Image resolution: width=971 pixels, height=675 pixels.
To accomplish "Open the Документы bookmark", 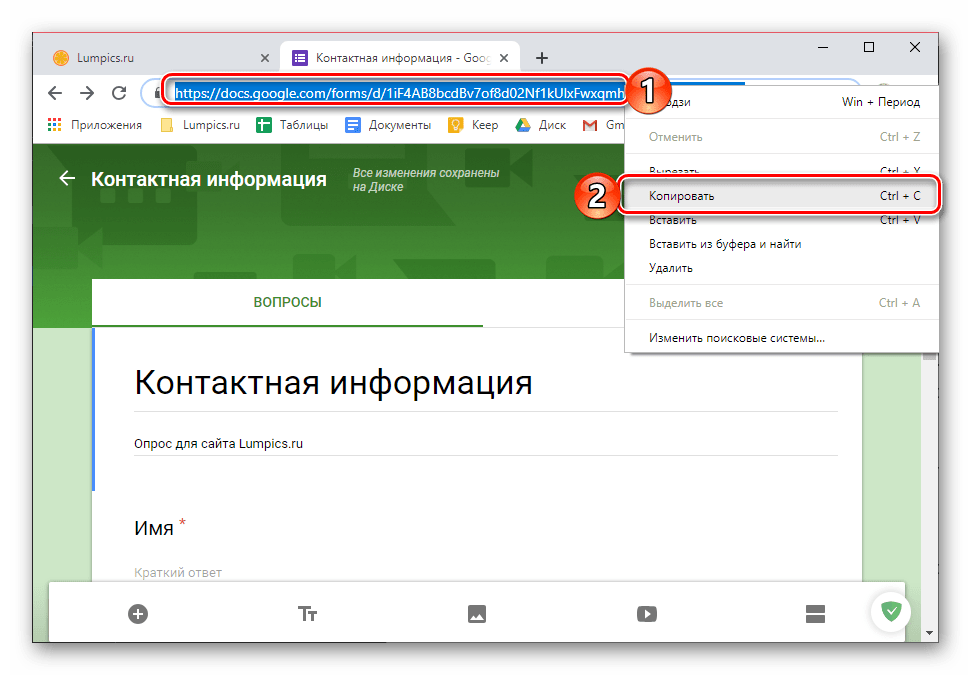I will (388, 125).
